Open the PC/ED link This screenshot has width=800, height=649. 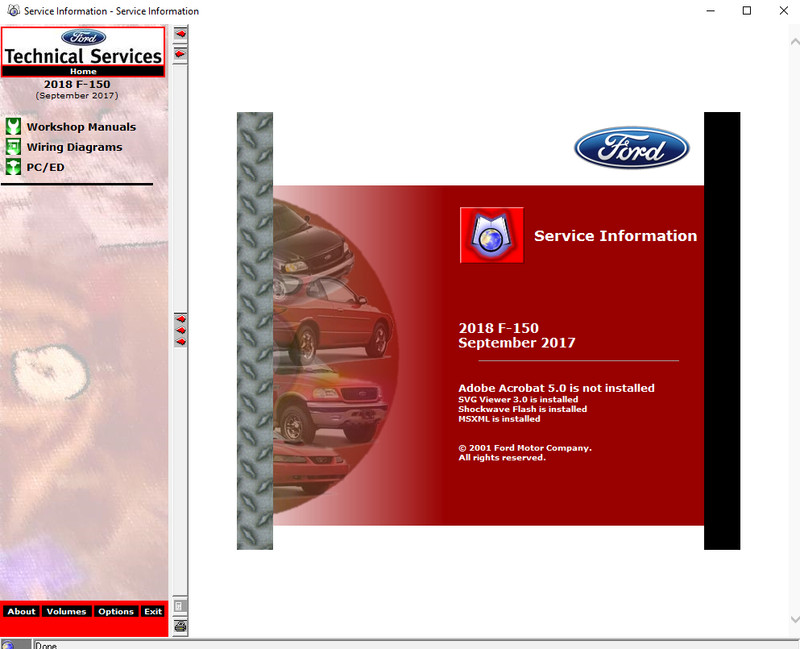point(45,167)
